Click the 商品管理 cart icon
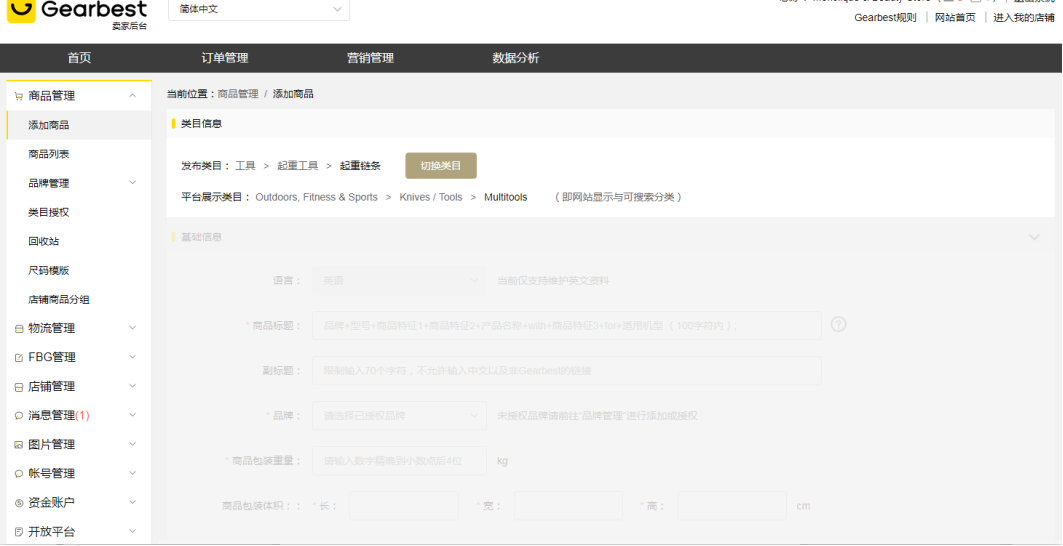1063x546 pixels. click(18, 96)
